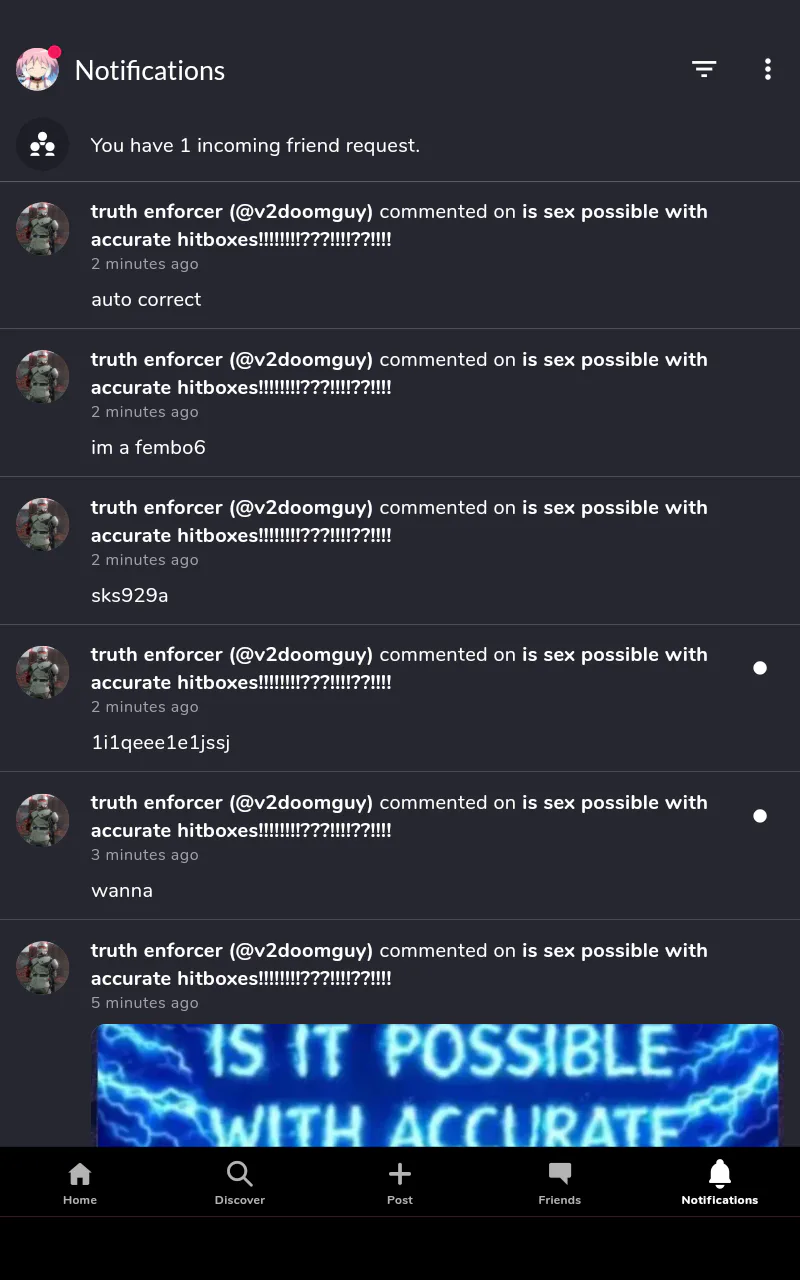Image resolution: width=800 pixels, height=1280 pixels.
Task: Toggle unread dot on "1i1qeee1e1jssj" notification
Action: [760, 668]
